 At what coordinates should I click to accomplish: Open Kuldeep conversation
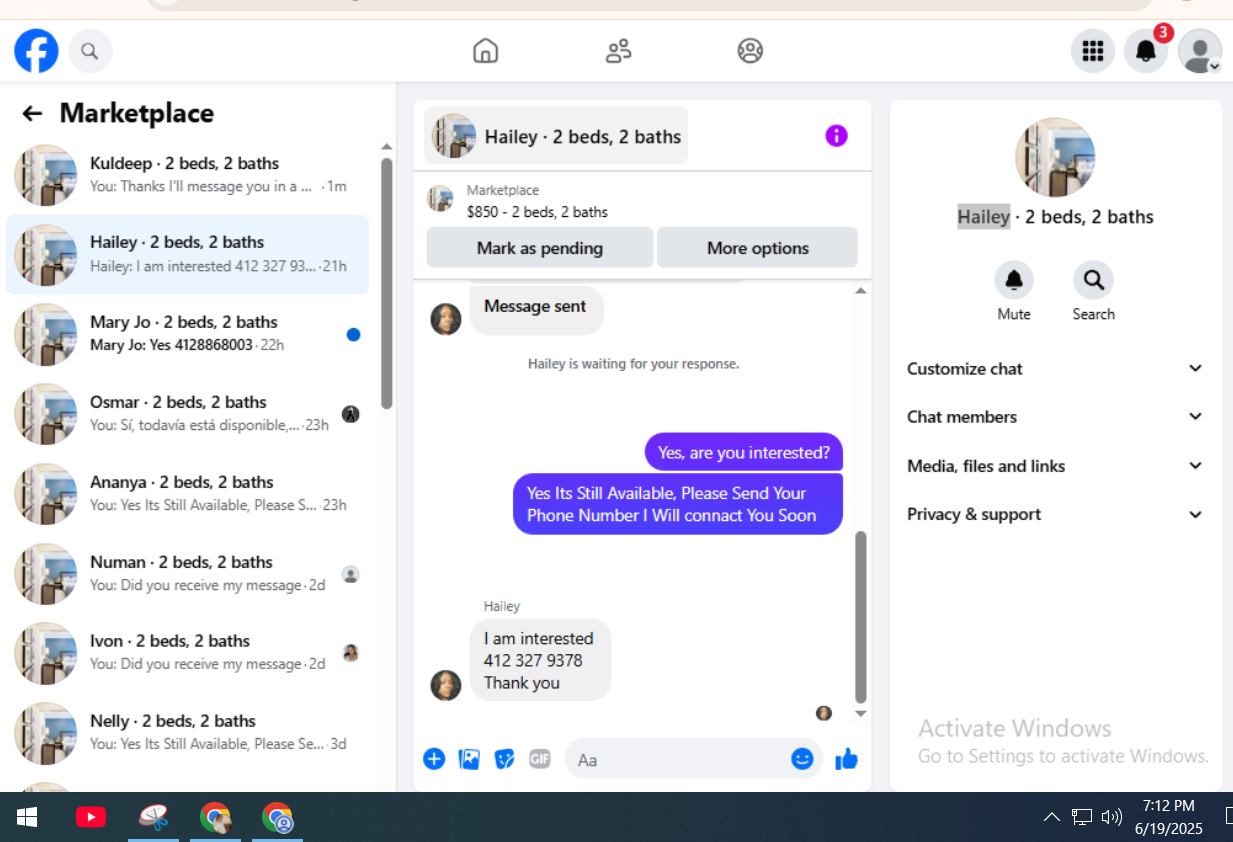point(188,175)
